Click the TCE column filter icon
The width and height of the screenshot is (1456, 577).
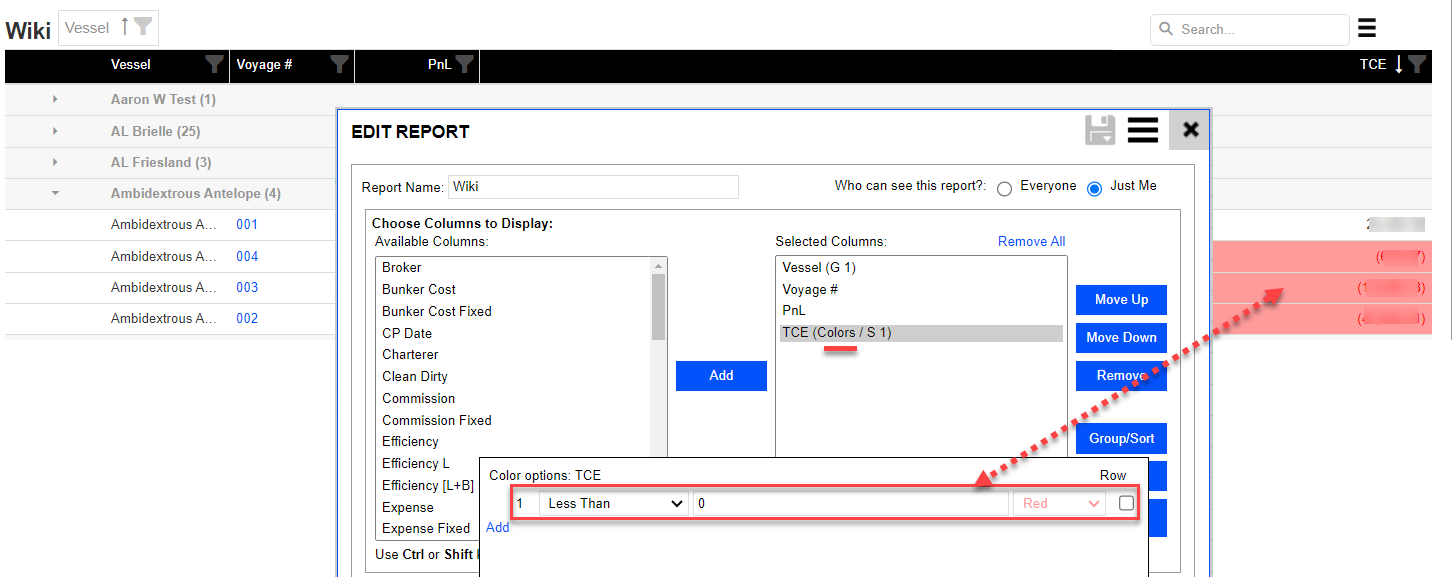click(1417, 65)
